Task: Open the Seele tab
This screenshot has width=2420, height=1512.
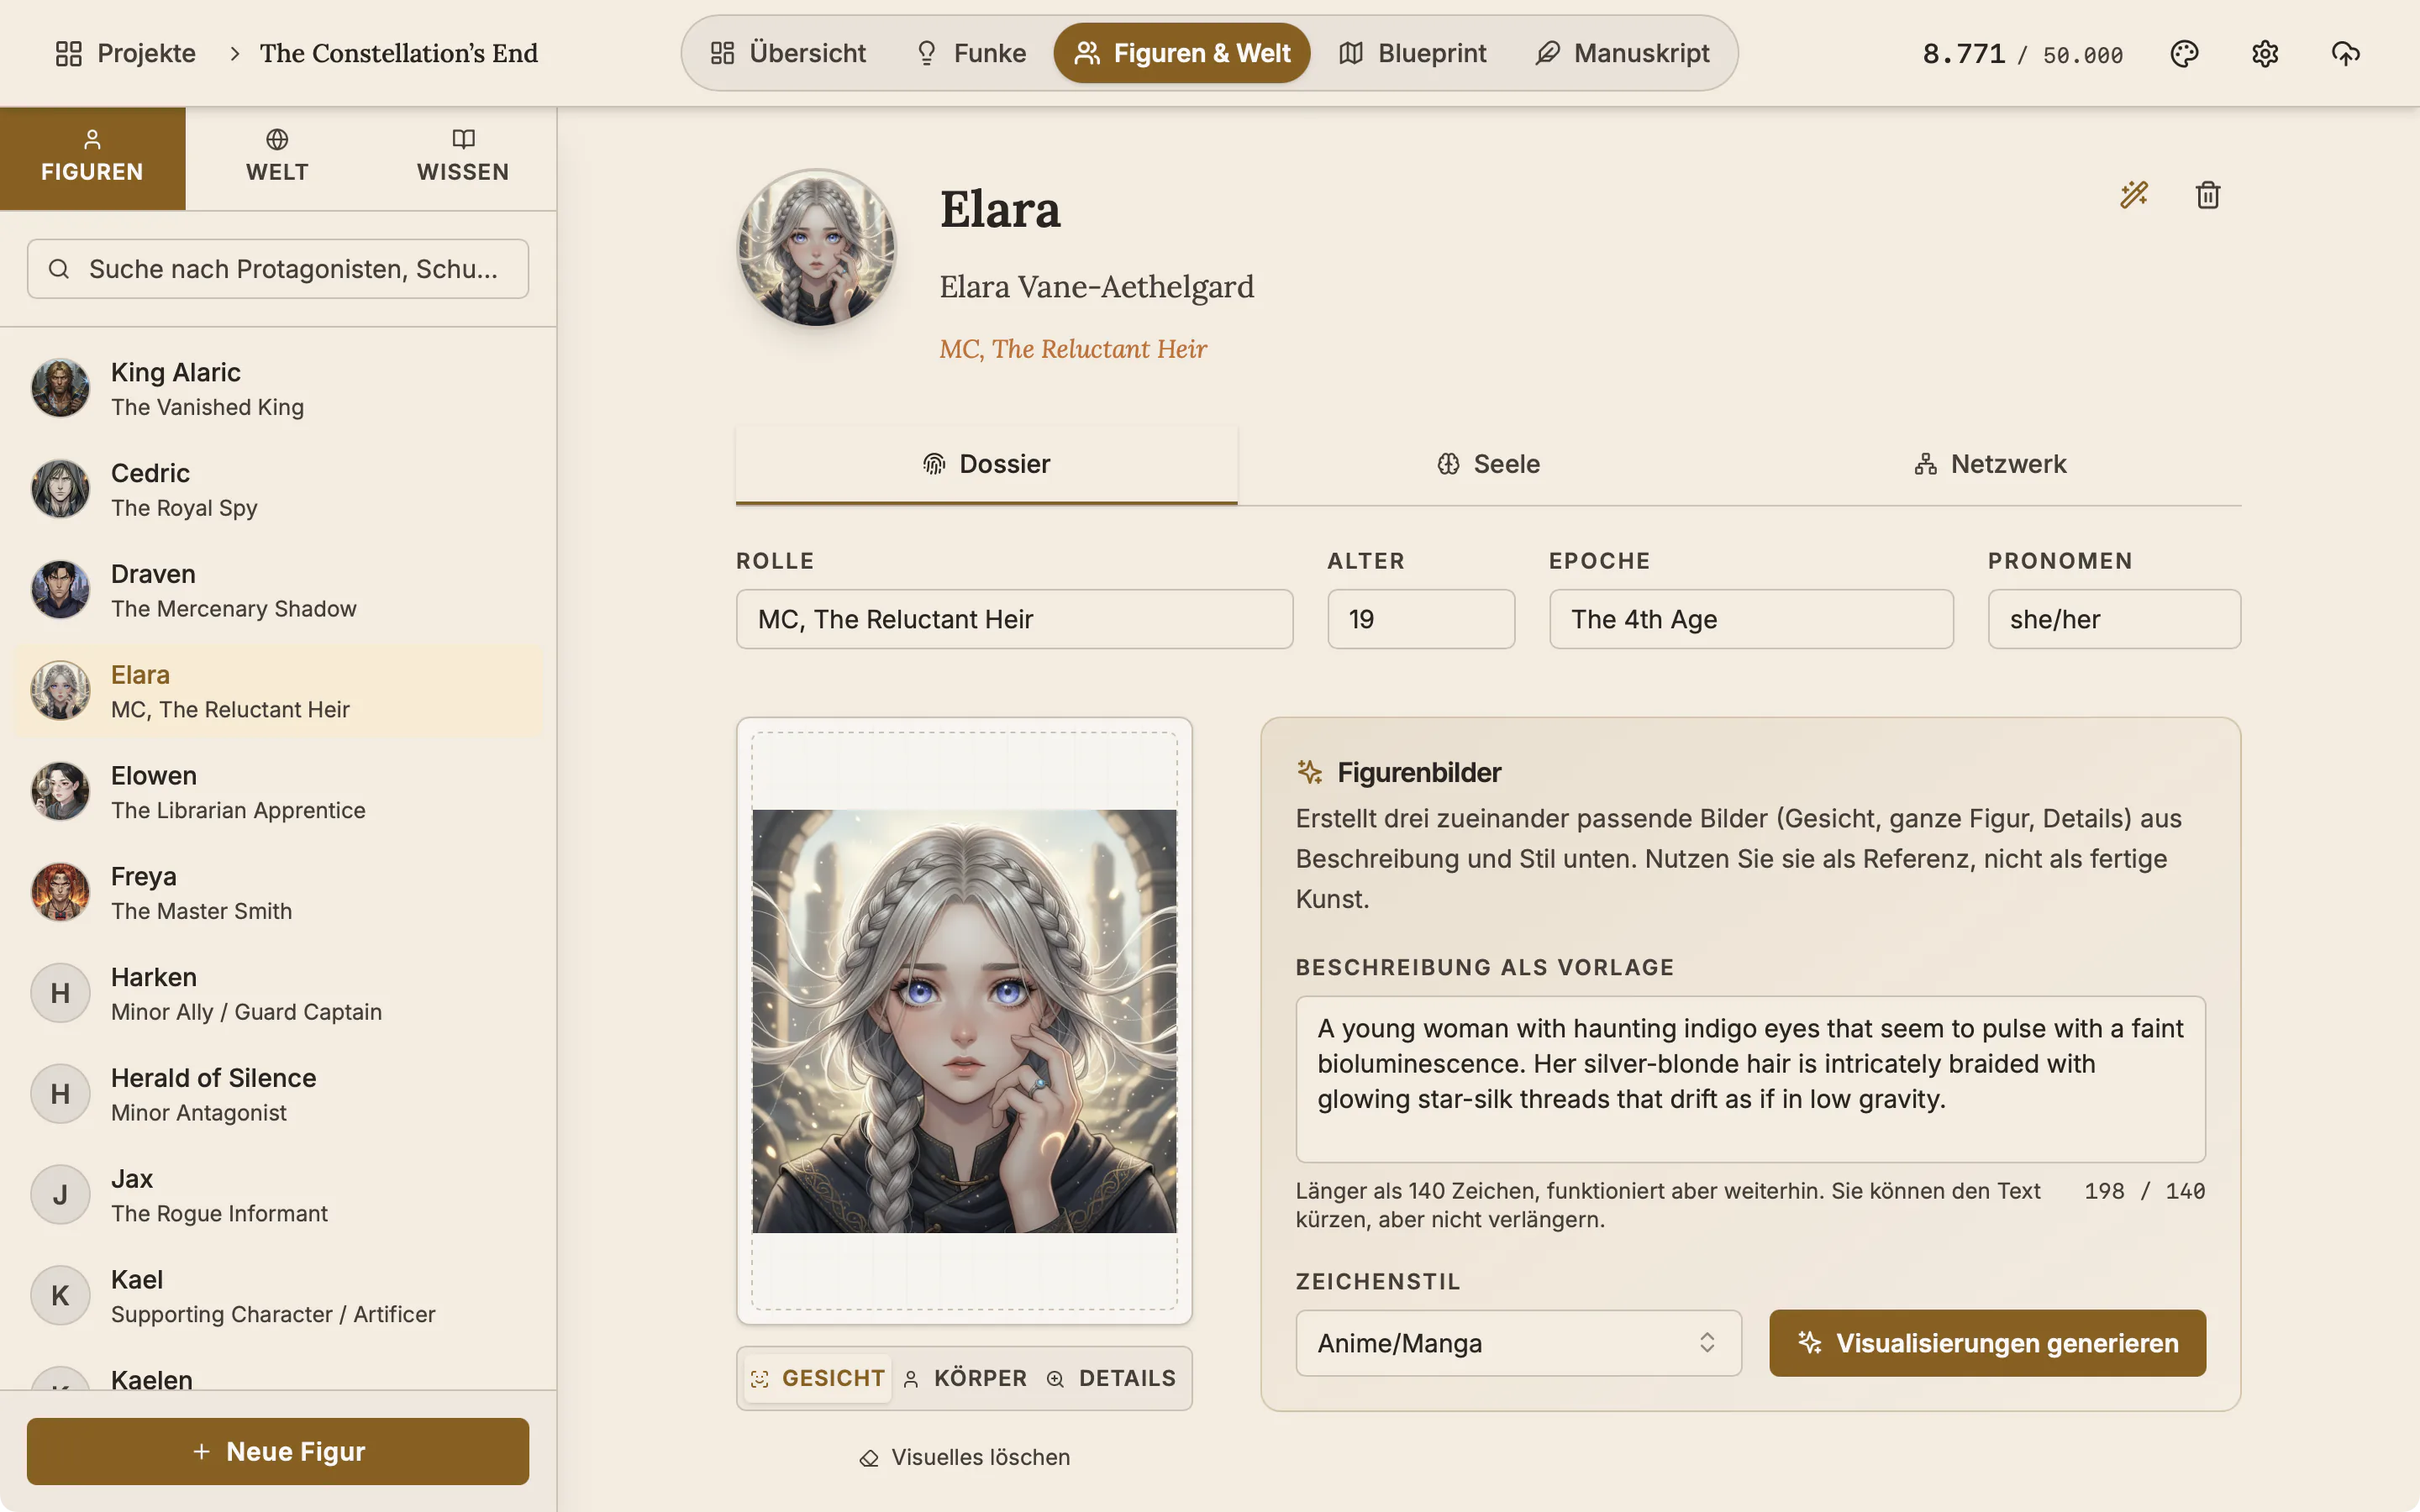Action: click(1488, 464)
